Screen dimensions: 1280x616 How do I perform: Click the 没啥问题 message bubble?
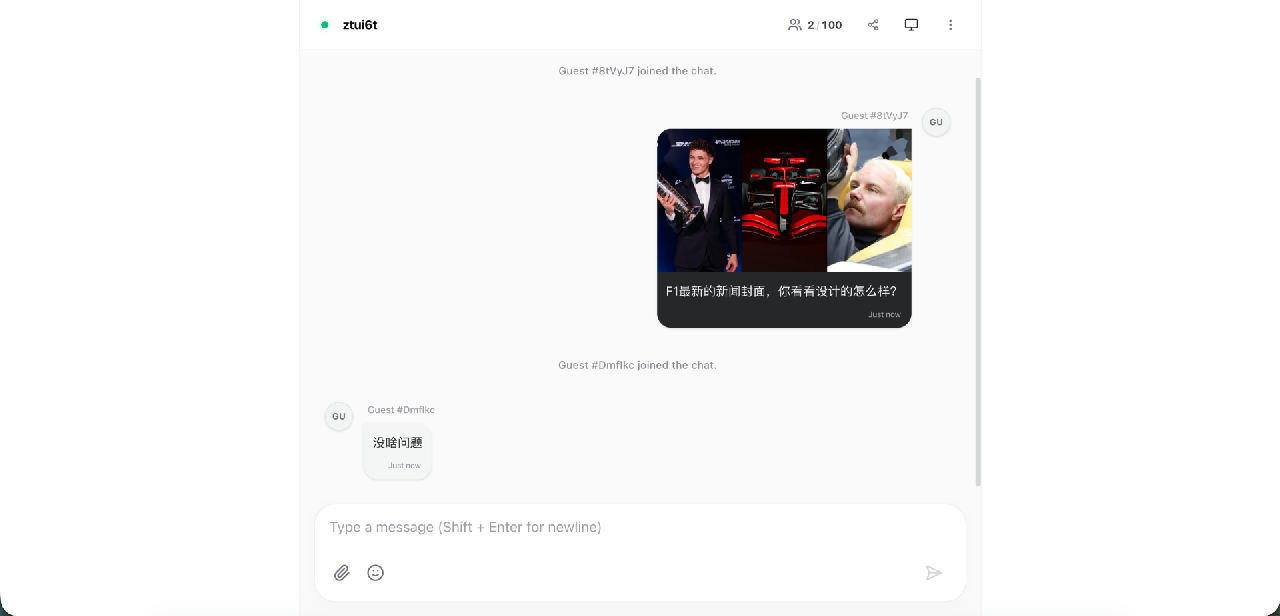(x=398, y=451)
